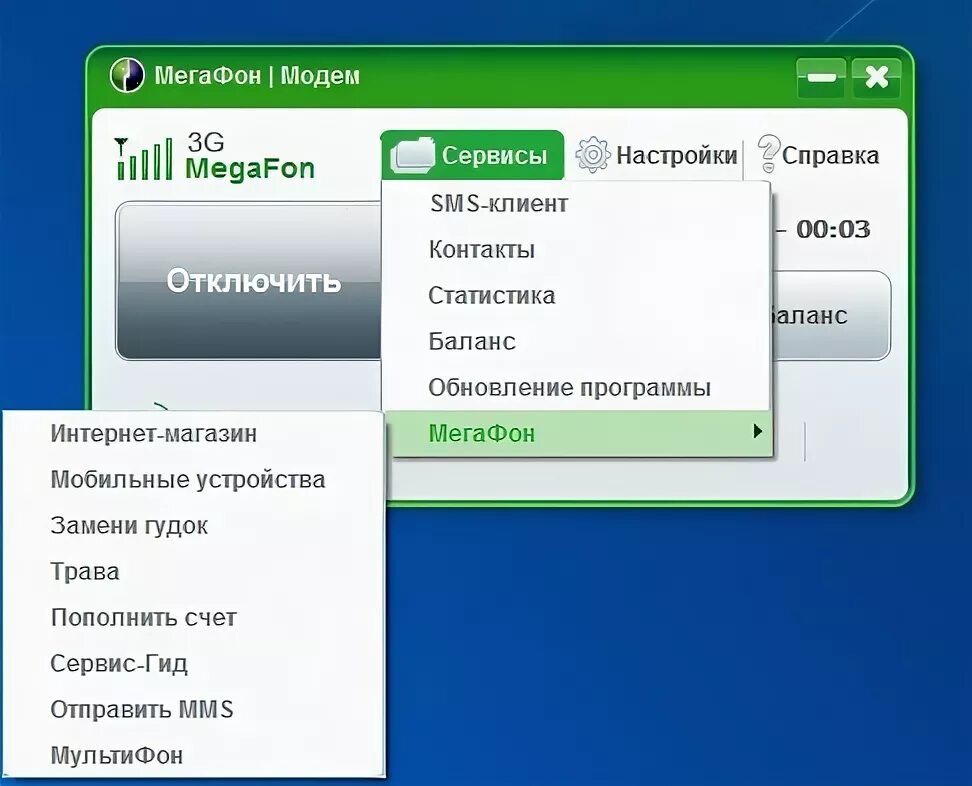Minimize the МегаФон Модем window
Image resolution: width=972 pixels, height=786 pixels.
pos(821,77)
